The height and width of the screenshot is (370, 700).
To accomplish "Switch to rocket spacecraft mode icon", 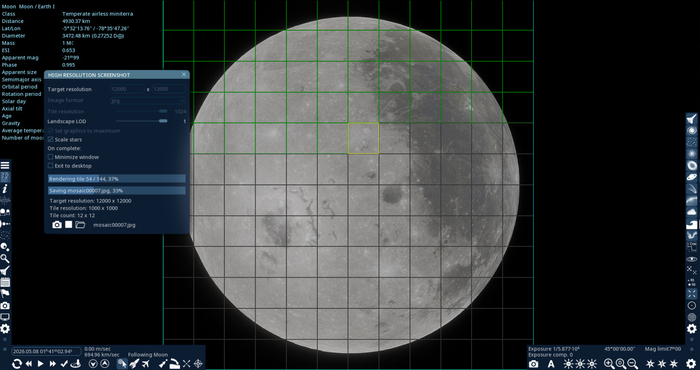I will 134,364.
